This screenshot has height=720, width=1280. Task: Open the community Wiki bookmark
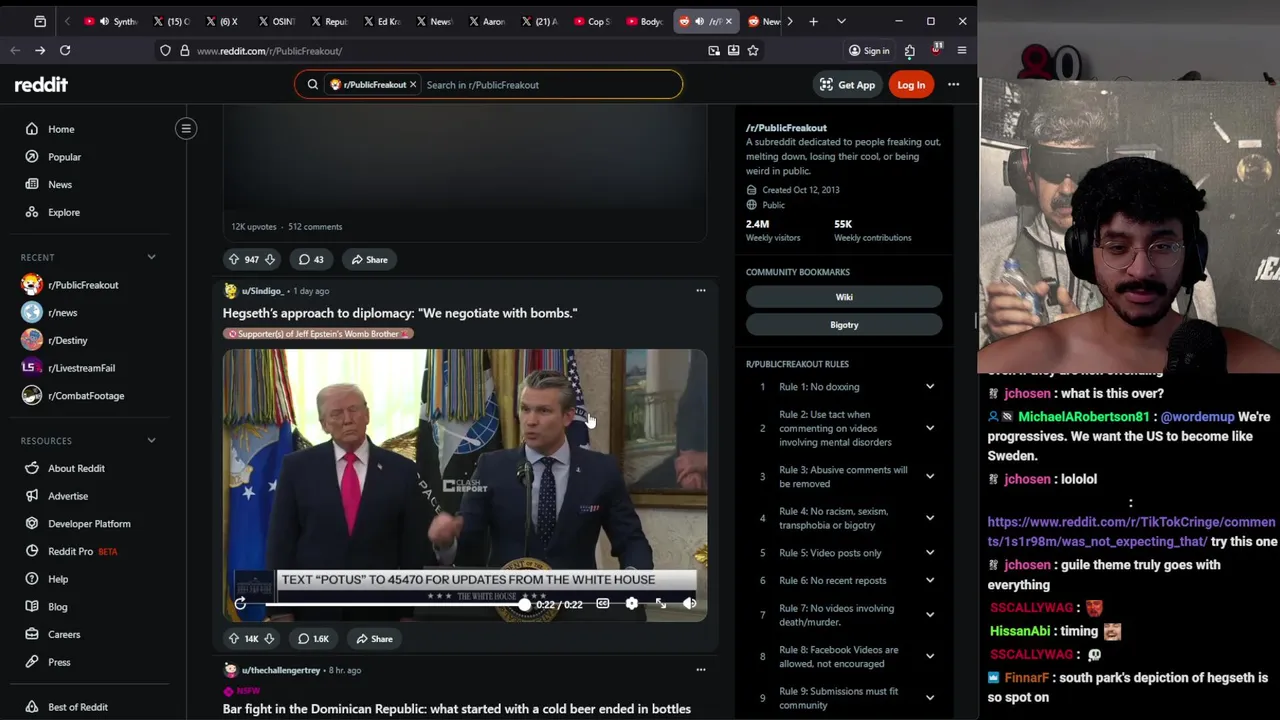844,297
